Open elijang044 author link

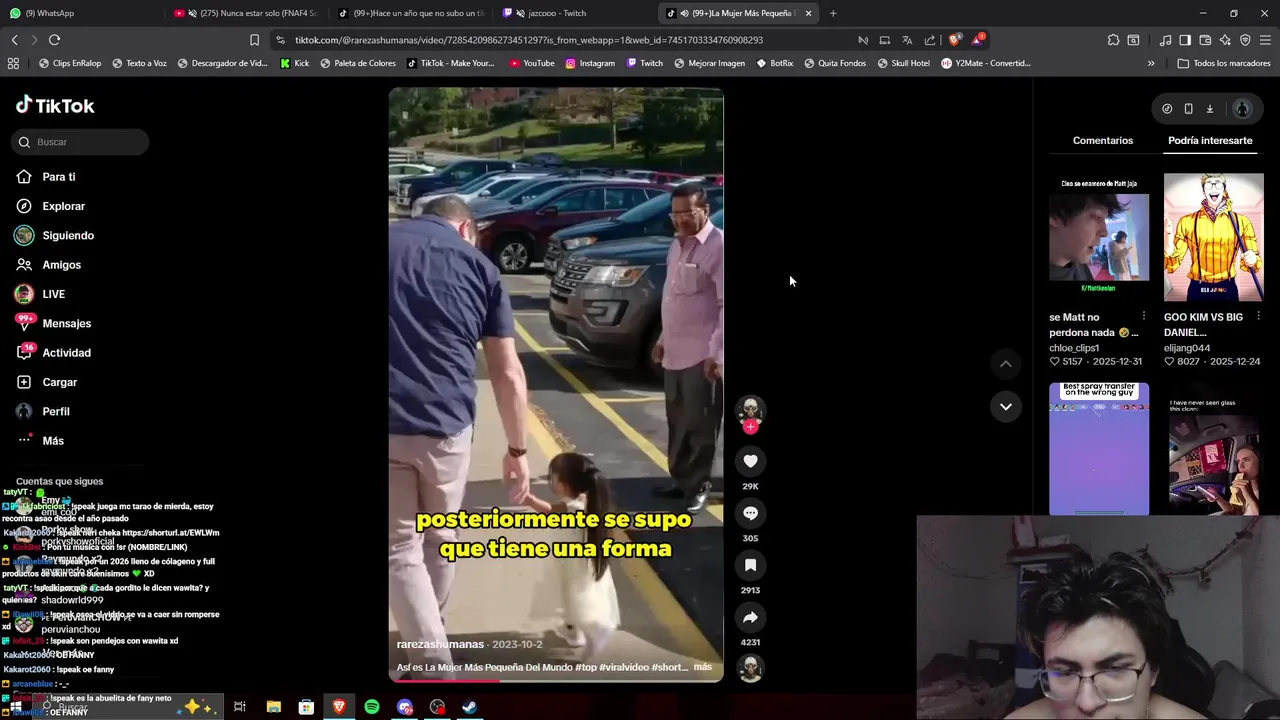coord(1187,348)
